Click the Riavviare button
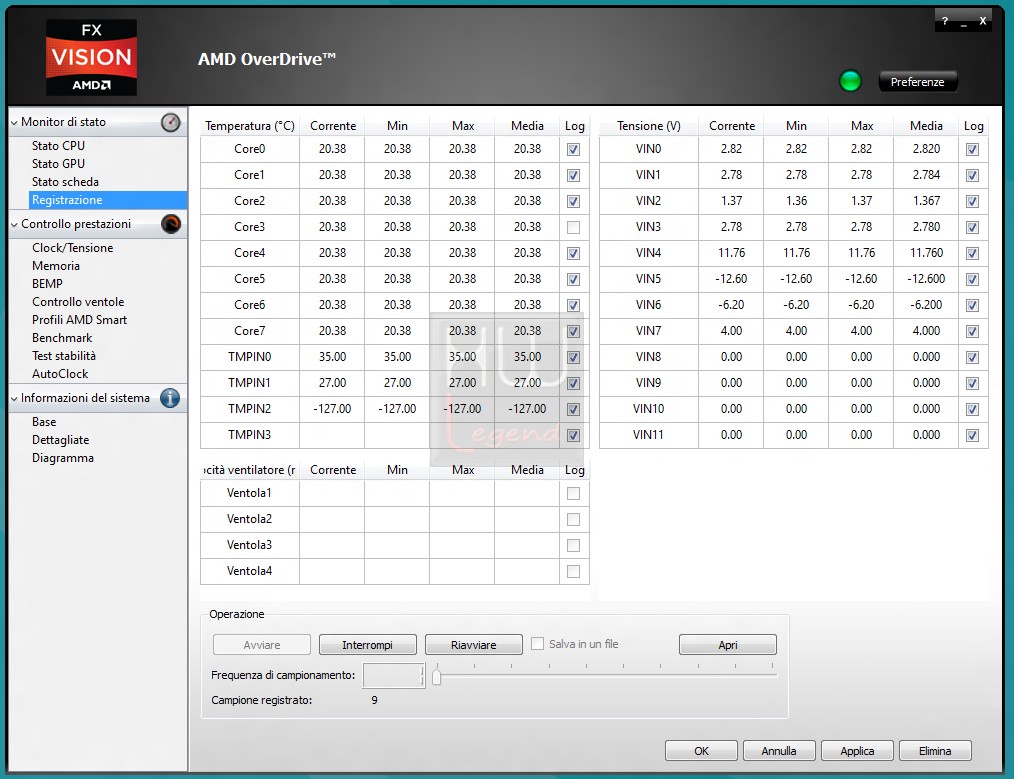 473,645
